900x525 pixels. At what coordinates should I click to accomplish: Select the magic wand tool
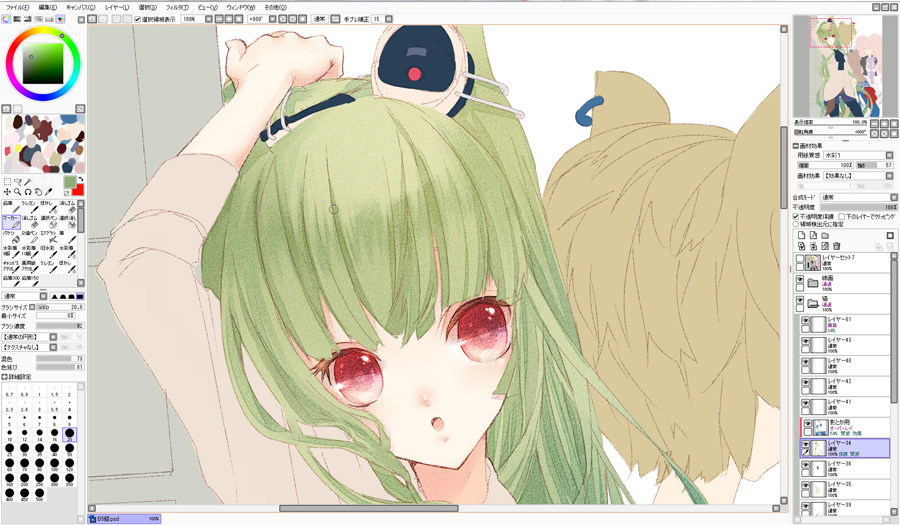pyautogui.click(x=27, y=182)
